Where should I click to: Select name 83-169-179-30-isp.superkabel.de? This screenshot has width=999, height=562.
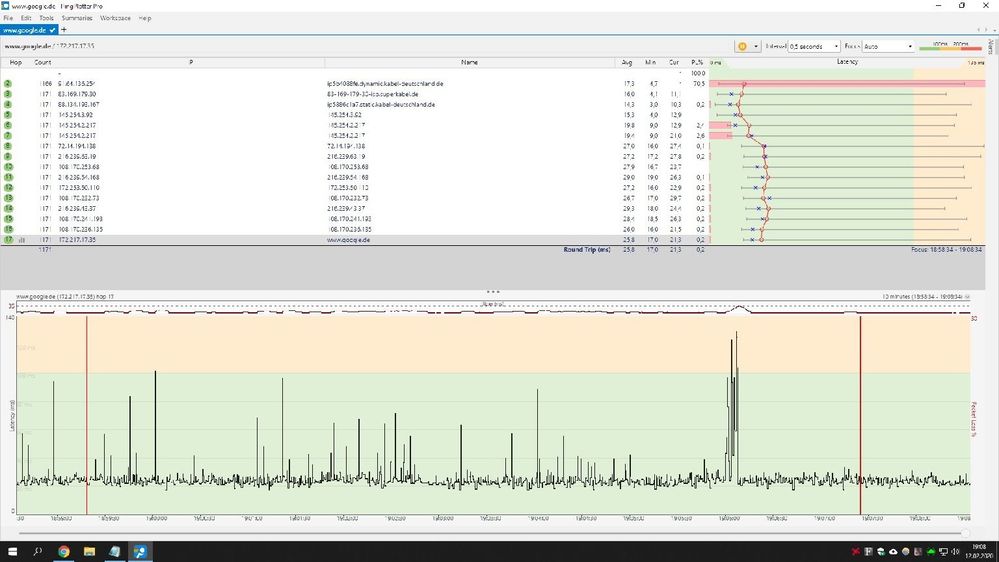click(373, 94)
